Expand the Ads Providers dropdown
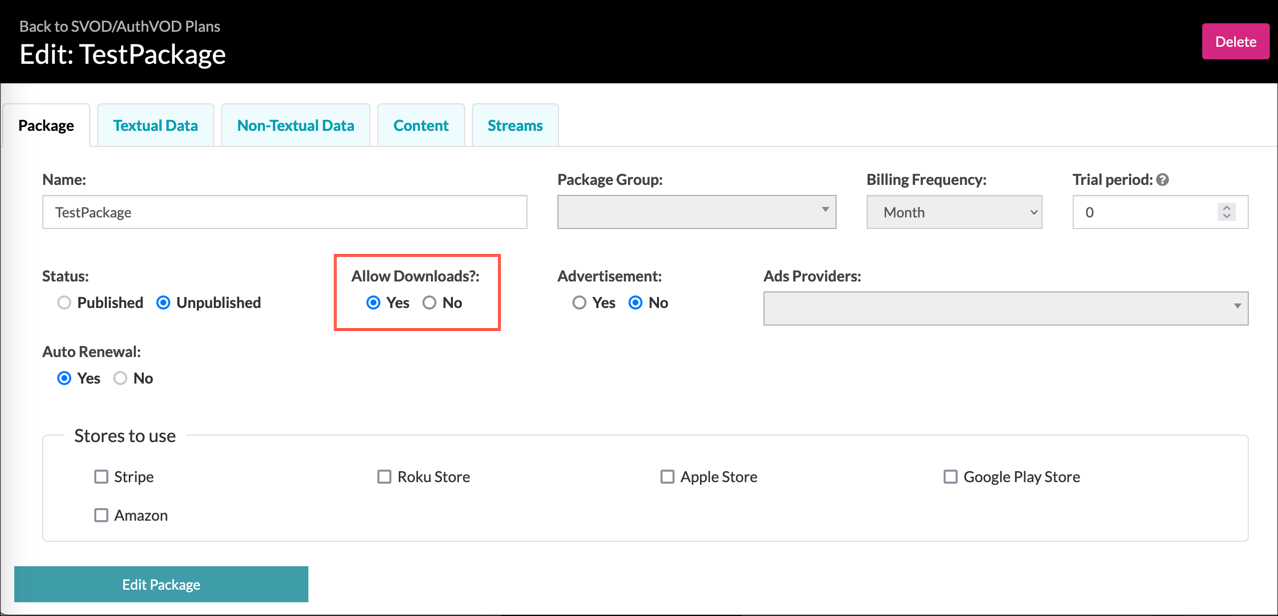1278x616 pixels. tap(1005, 308)
